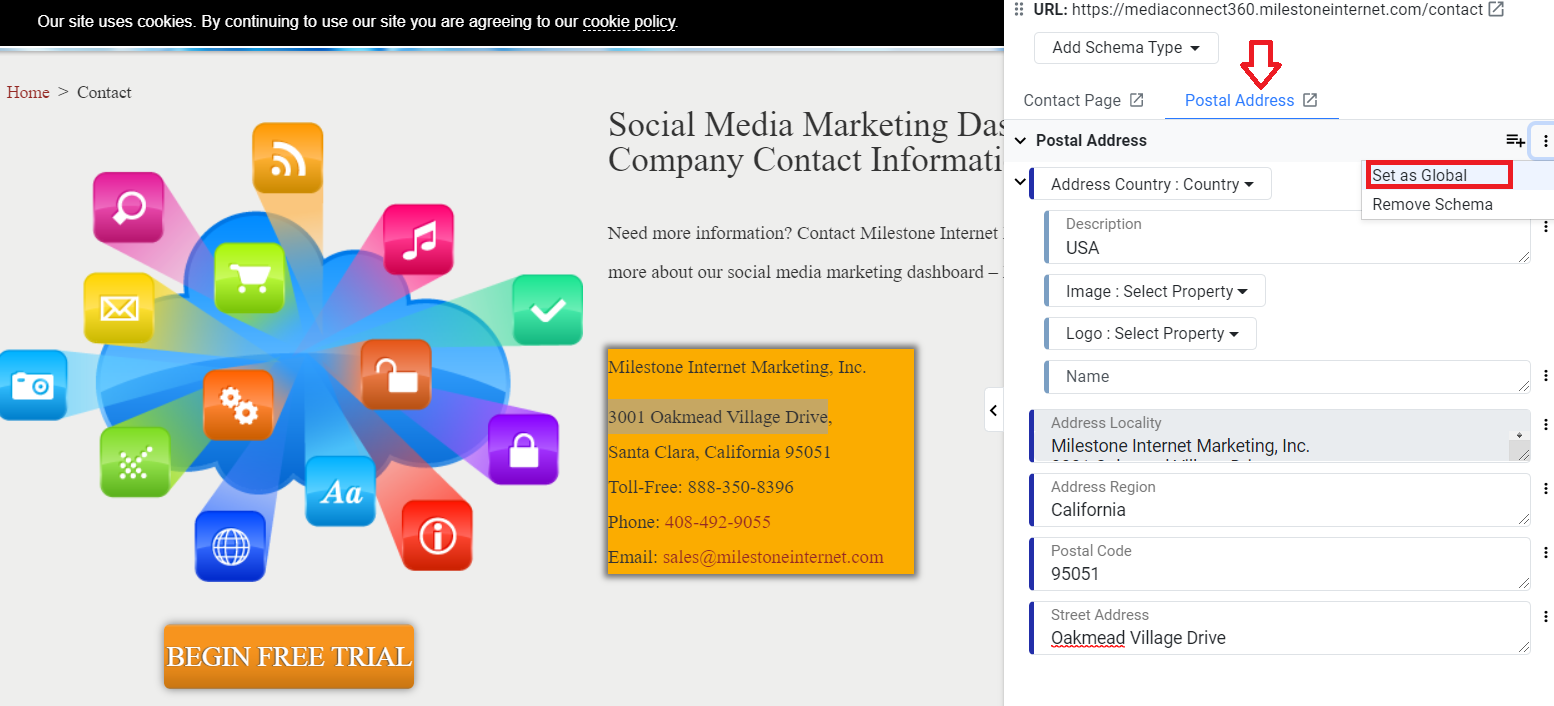Click the empty Name input field
Image resolution: width=1554 pixels, height=706 pixels.
click(1287, 376)
